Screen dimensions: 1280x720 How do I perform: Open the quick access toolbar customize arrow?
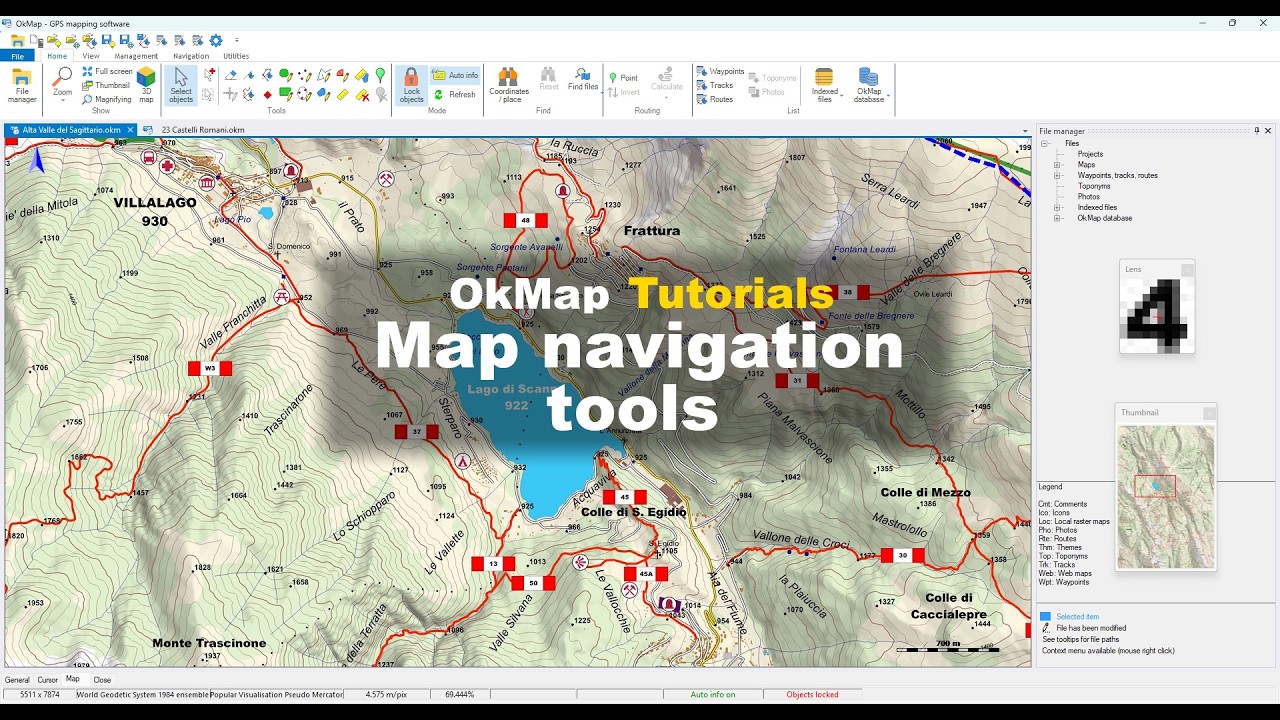(x=237, y=40)
